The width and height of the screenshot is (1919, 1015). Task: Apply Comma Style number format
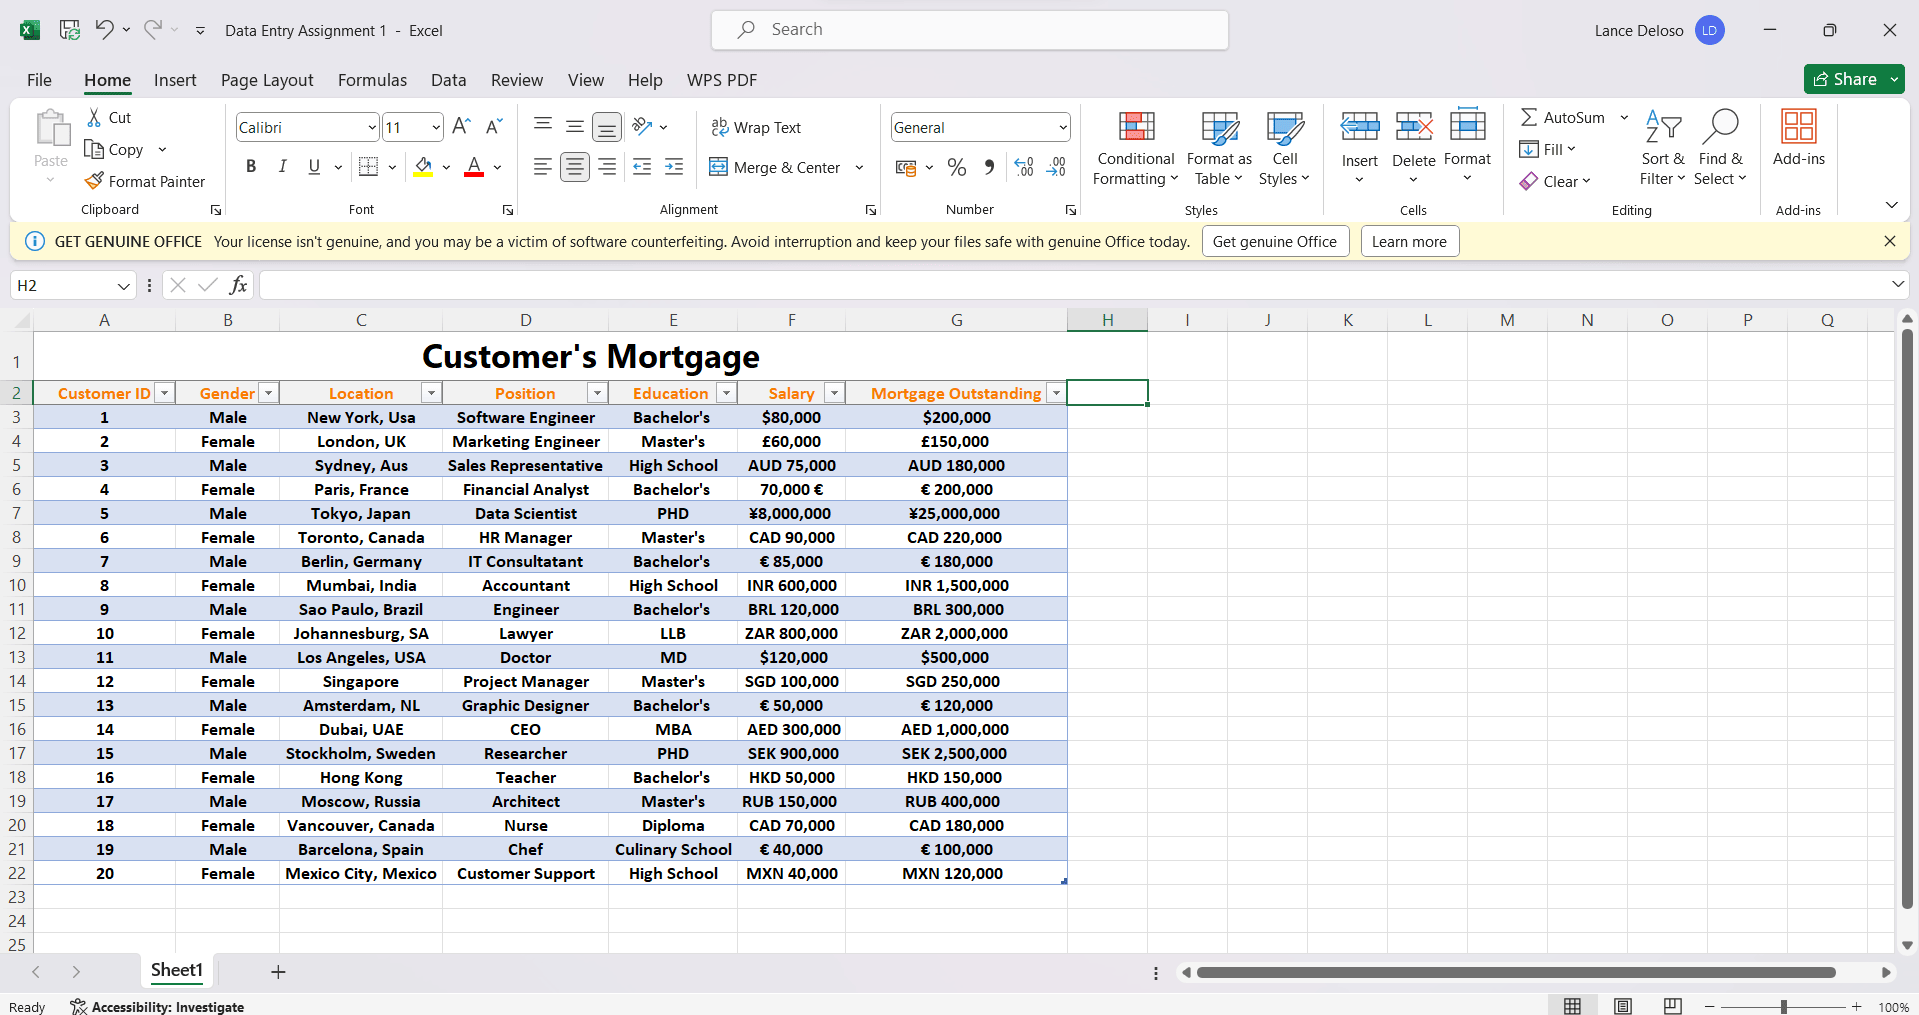(x=989, y=167)
